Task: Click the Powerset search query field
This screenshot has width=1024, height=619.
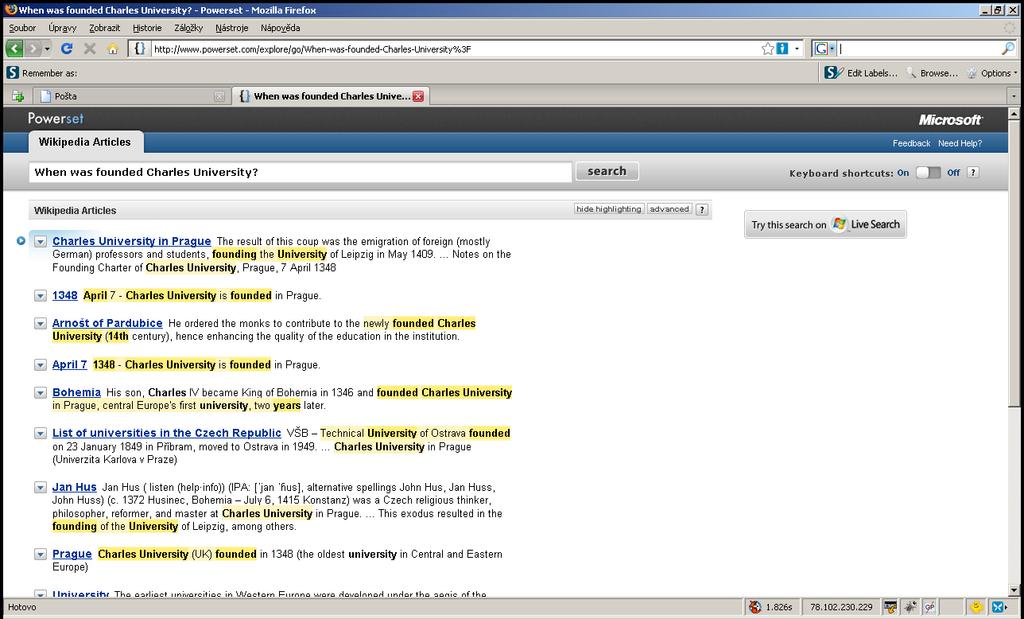Action: (x=300, y=172)
